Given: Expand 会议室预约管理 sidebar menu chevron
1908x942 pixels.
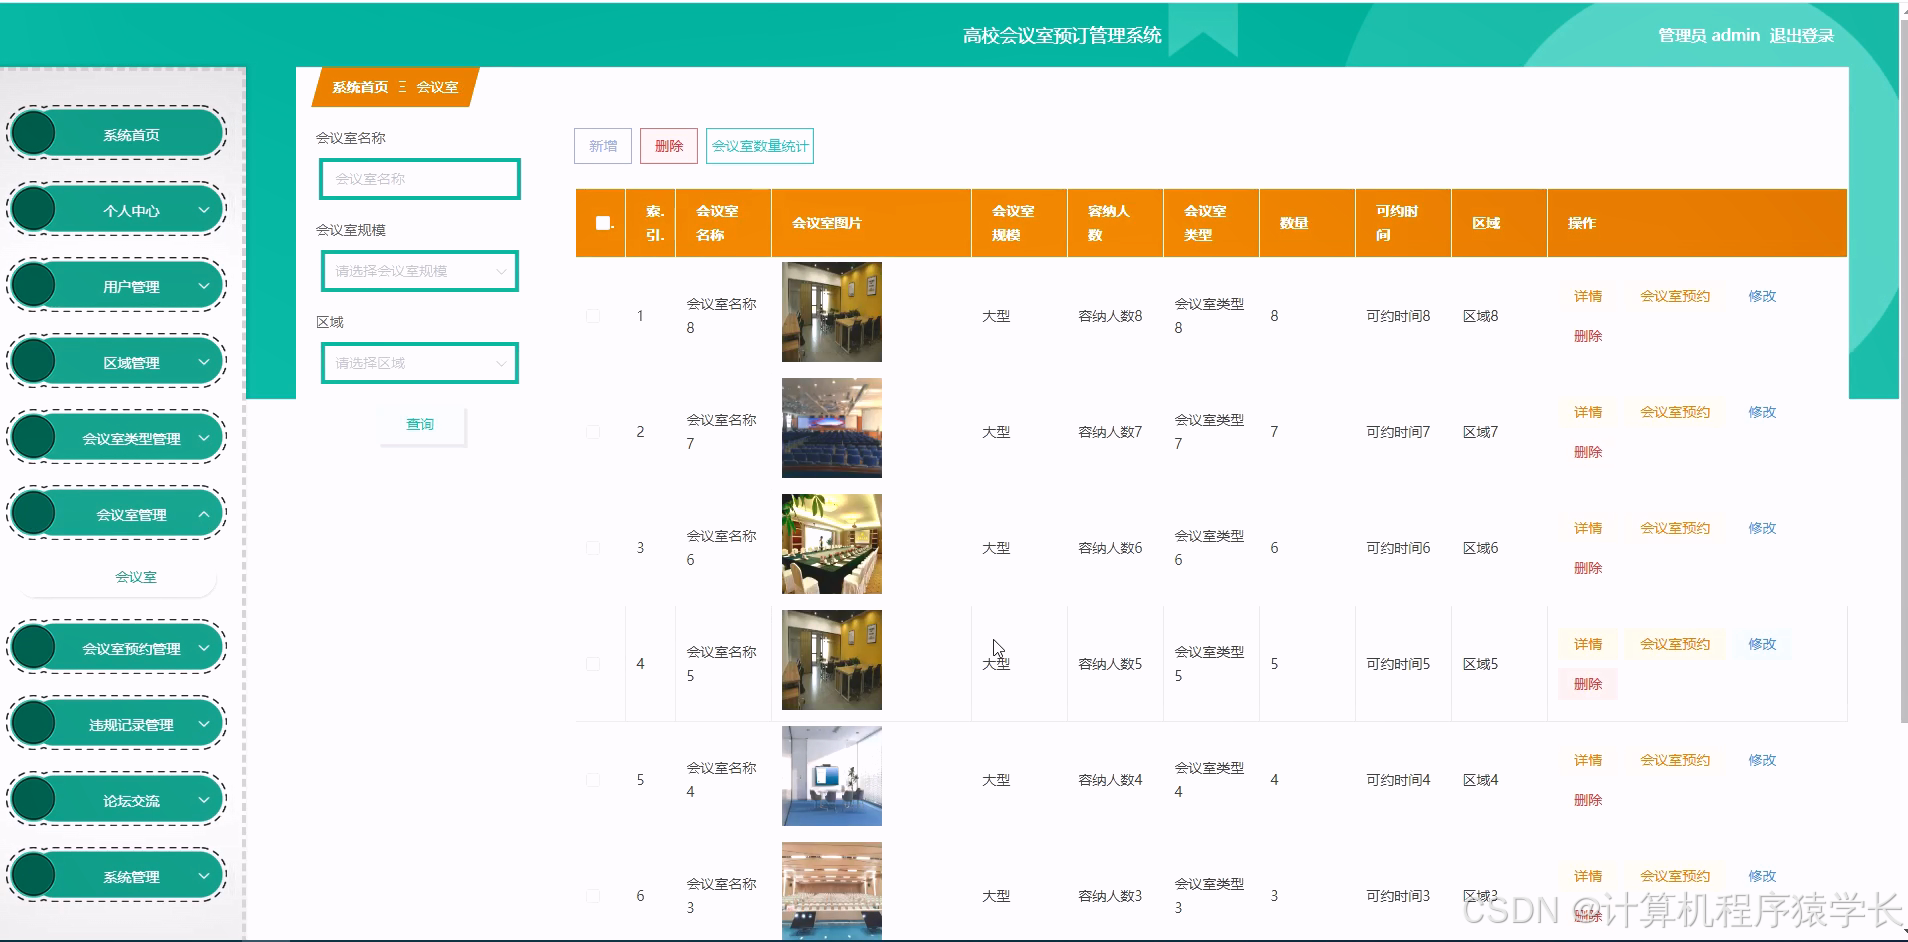Looking at the screenshot, I should coord(204,648).
